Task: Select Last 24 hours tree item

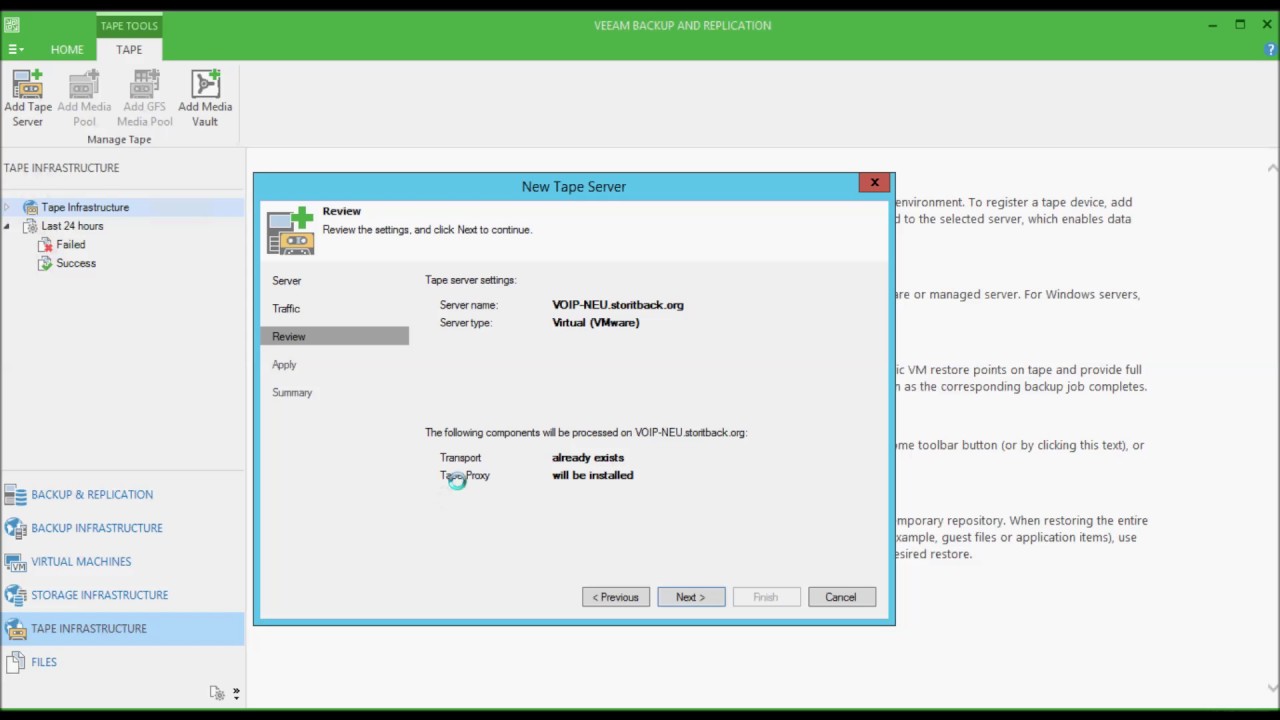Action: pos(72,226)
